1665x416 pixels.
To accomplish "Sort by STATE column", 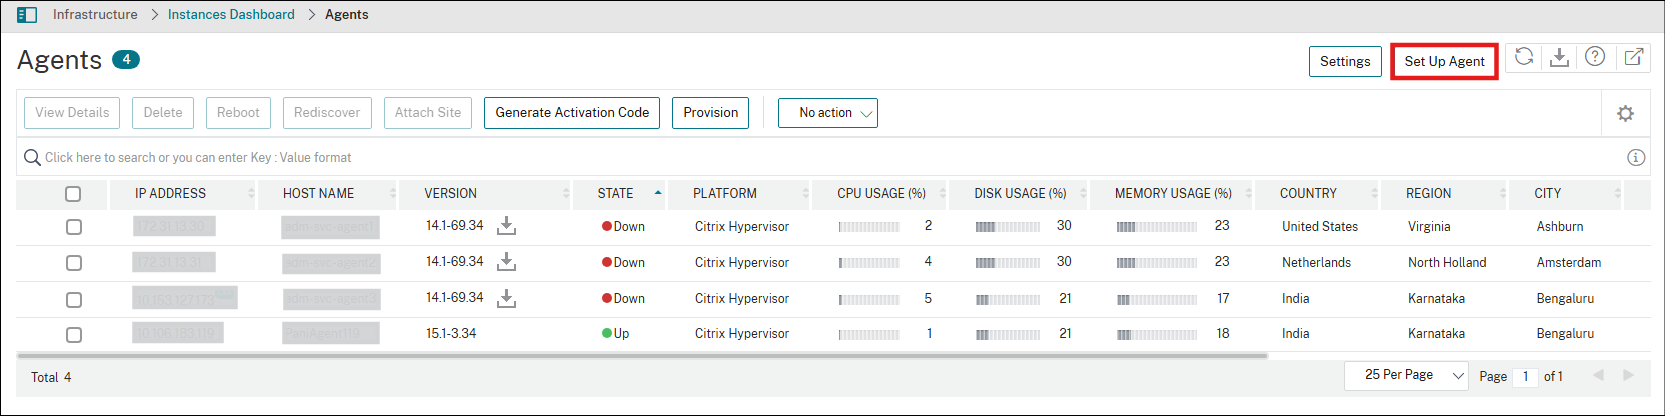I will pyautogui.click(x=615, y=193).
